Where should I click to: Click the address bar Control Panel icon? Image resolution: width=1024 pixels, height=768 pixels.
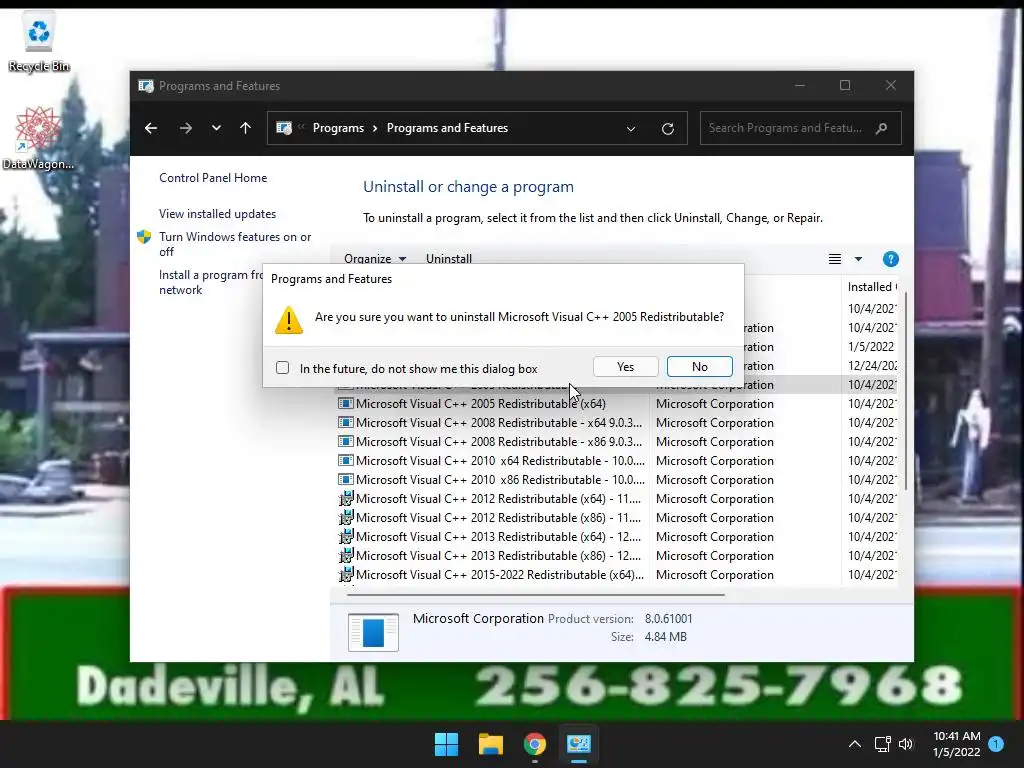284,128
